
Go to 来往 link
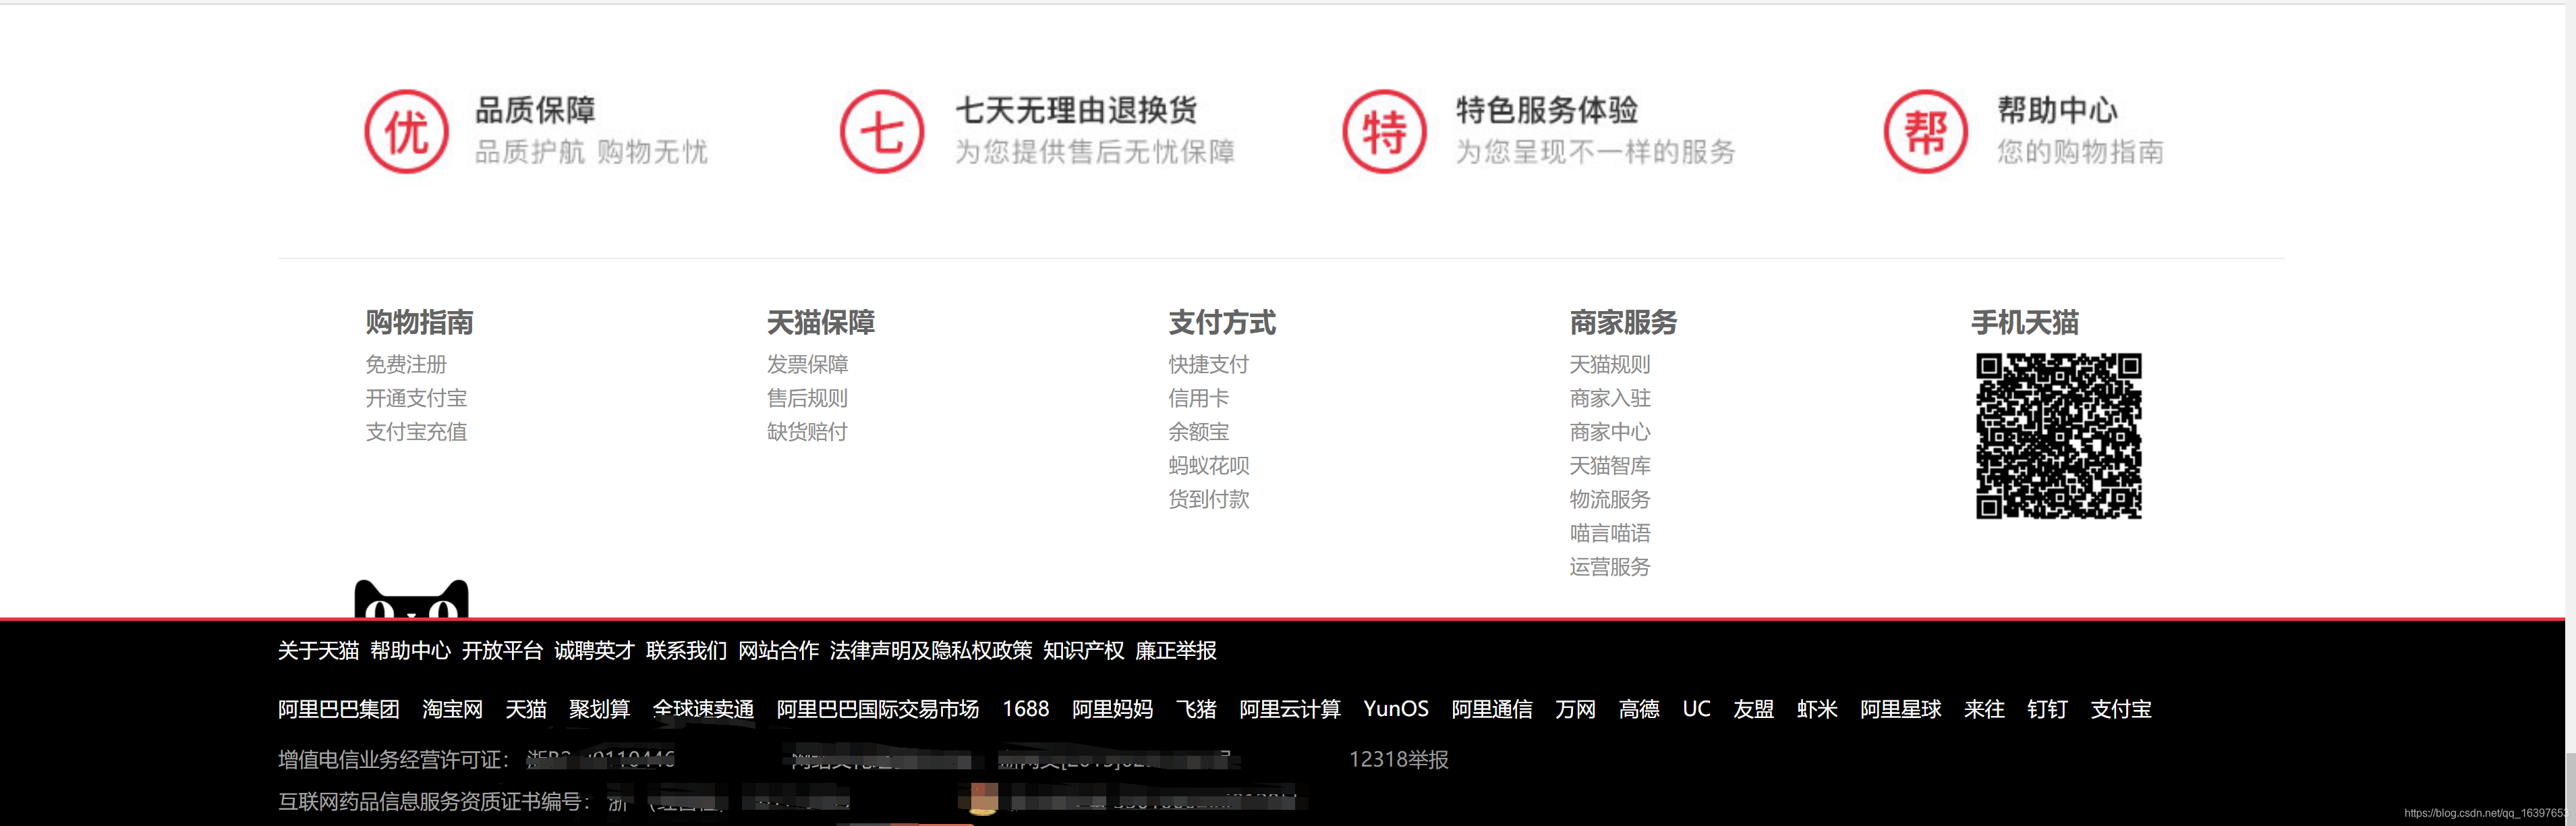pos(1984,709)
